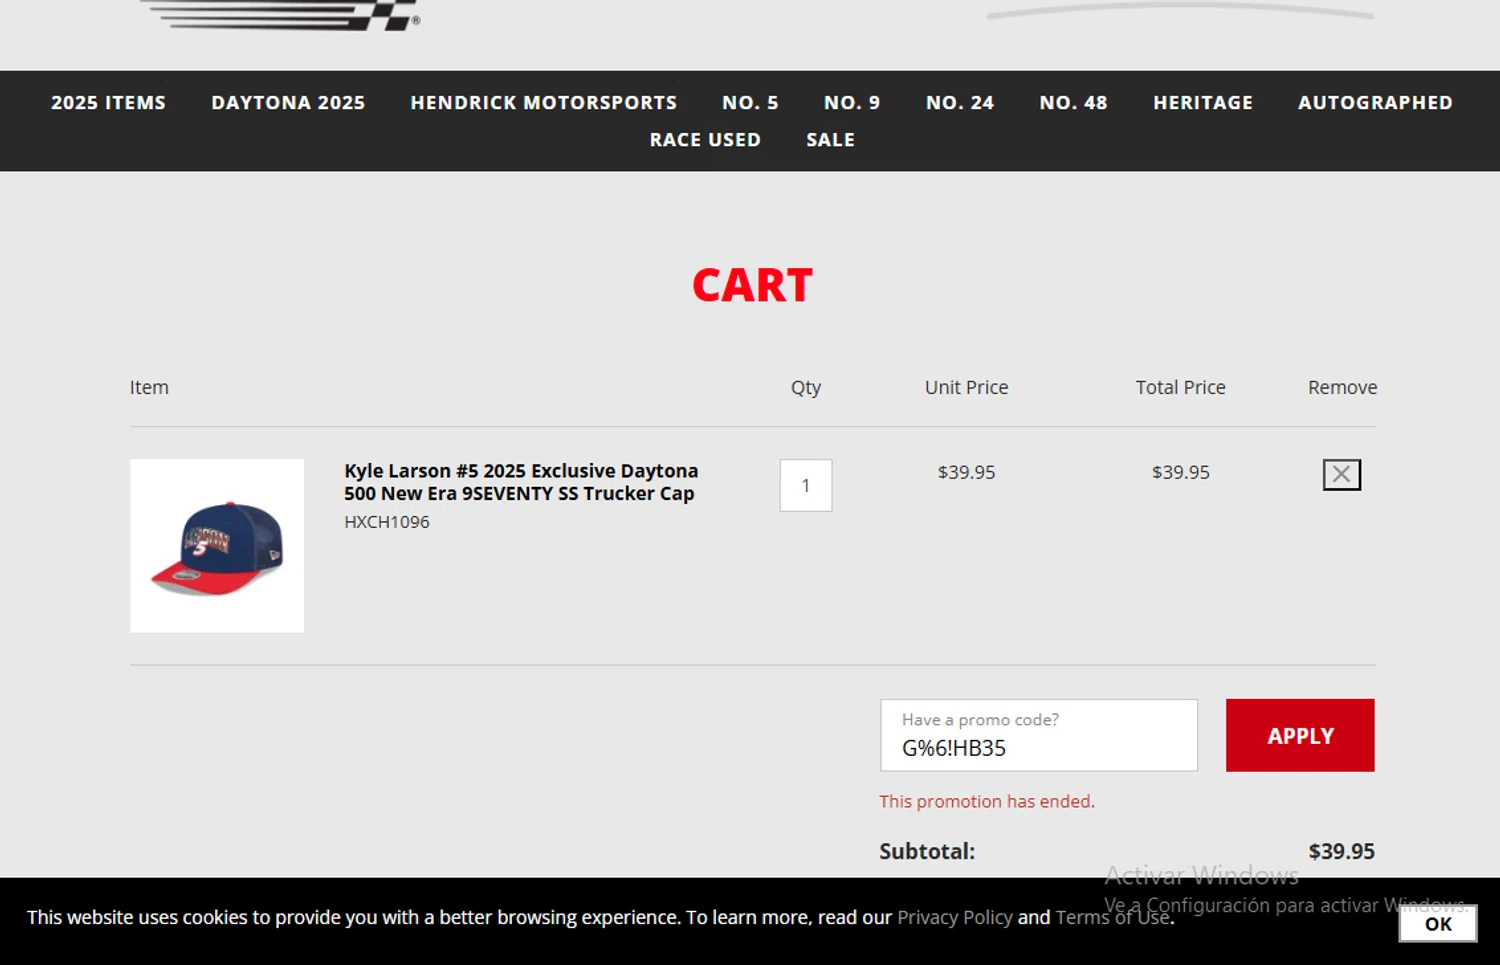Viewport: 1500px width, 965px height.
Task: Open the Race Used category
Action: pyautogui.click(x=705, y=140)
